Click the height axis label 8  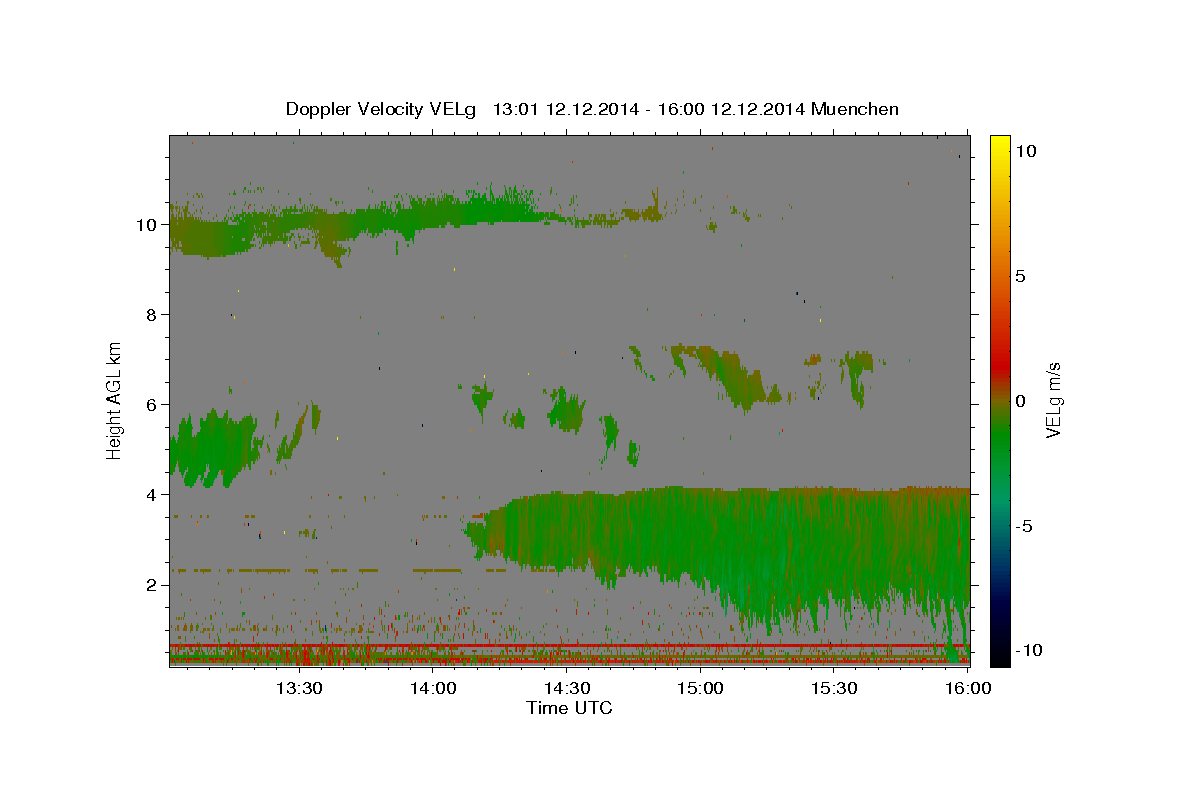[151, 314]
